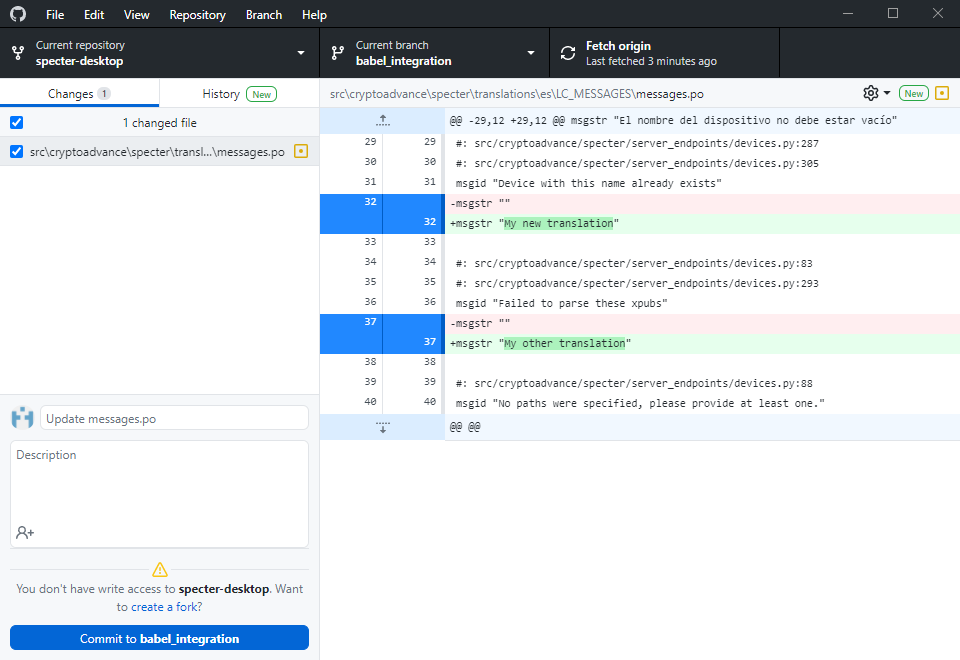Open the File menu
Screen dimensions: 960x660
[54, 15]
